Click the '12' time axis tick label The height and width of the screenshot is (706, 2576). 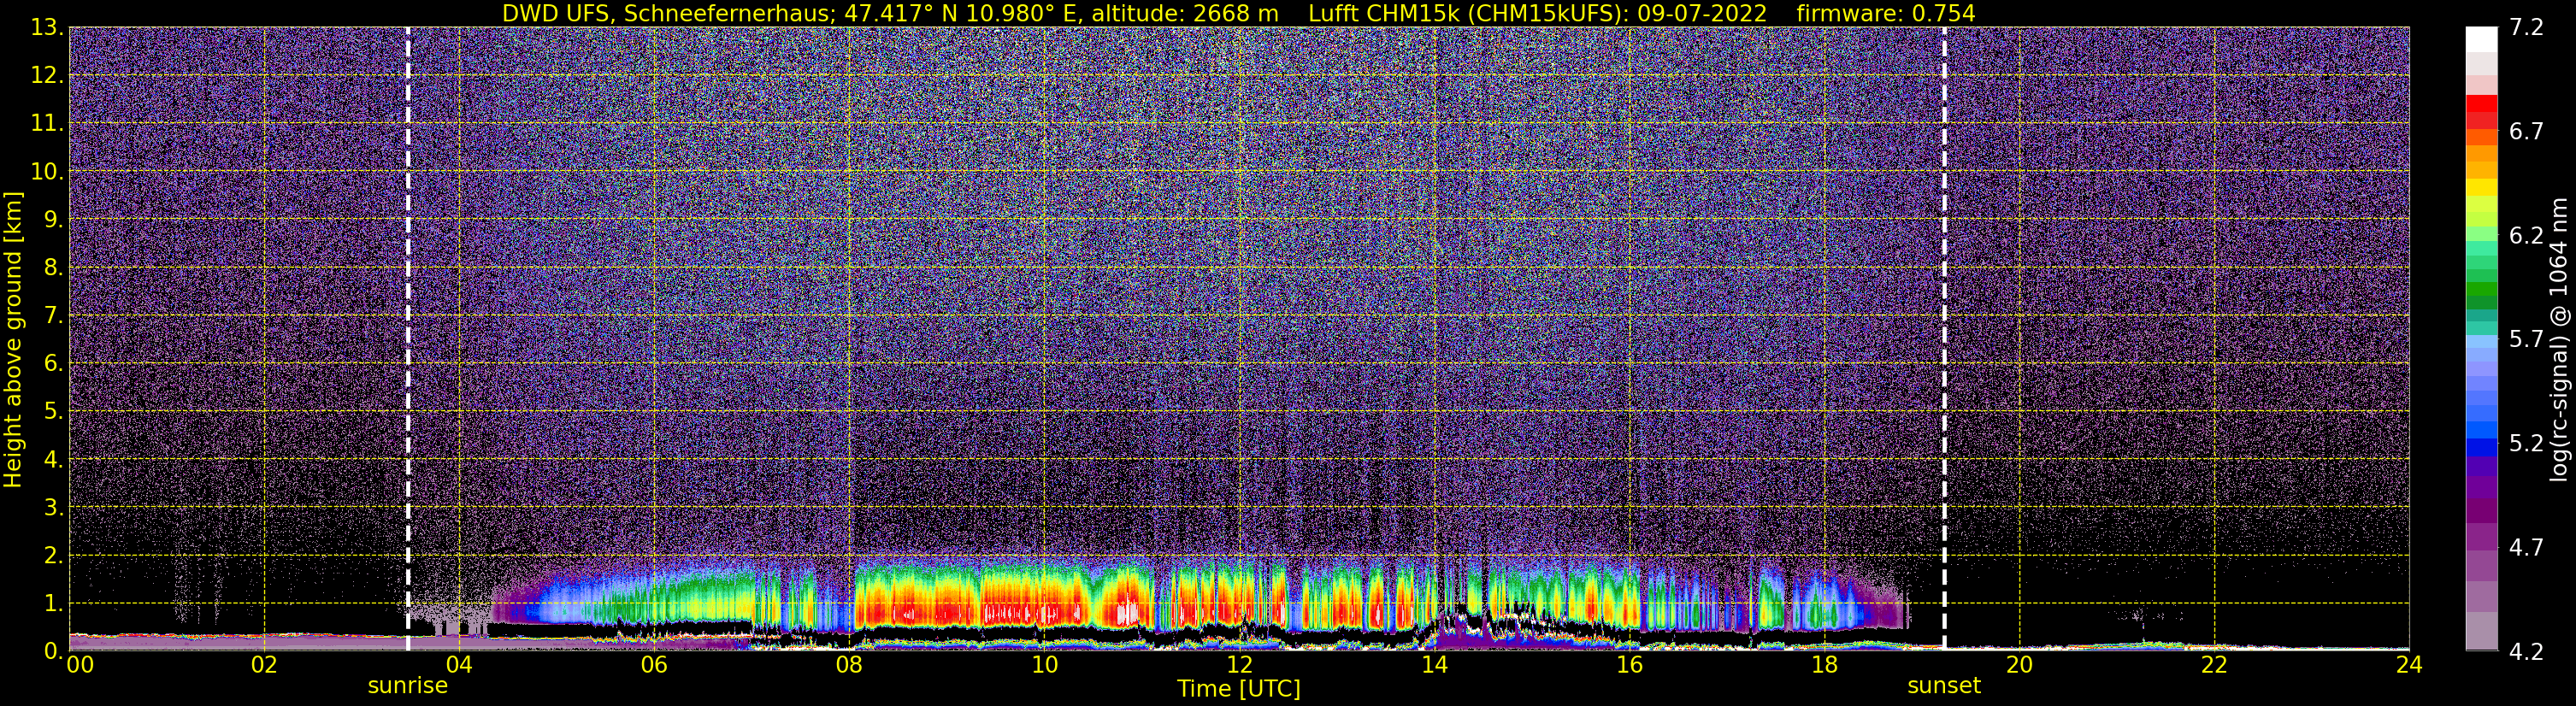point(1239,666)
